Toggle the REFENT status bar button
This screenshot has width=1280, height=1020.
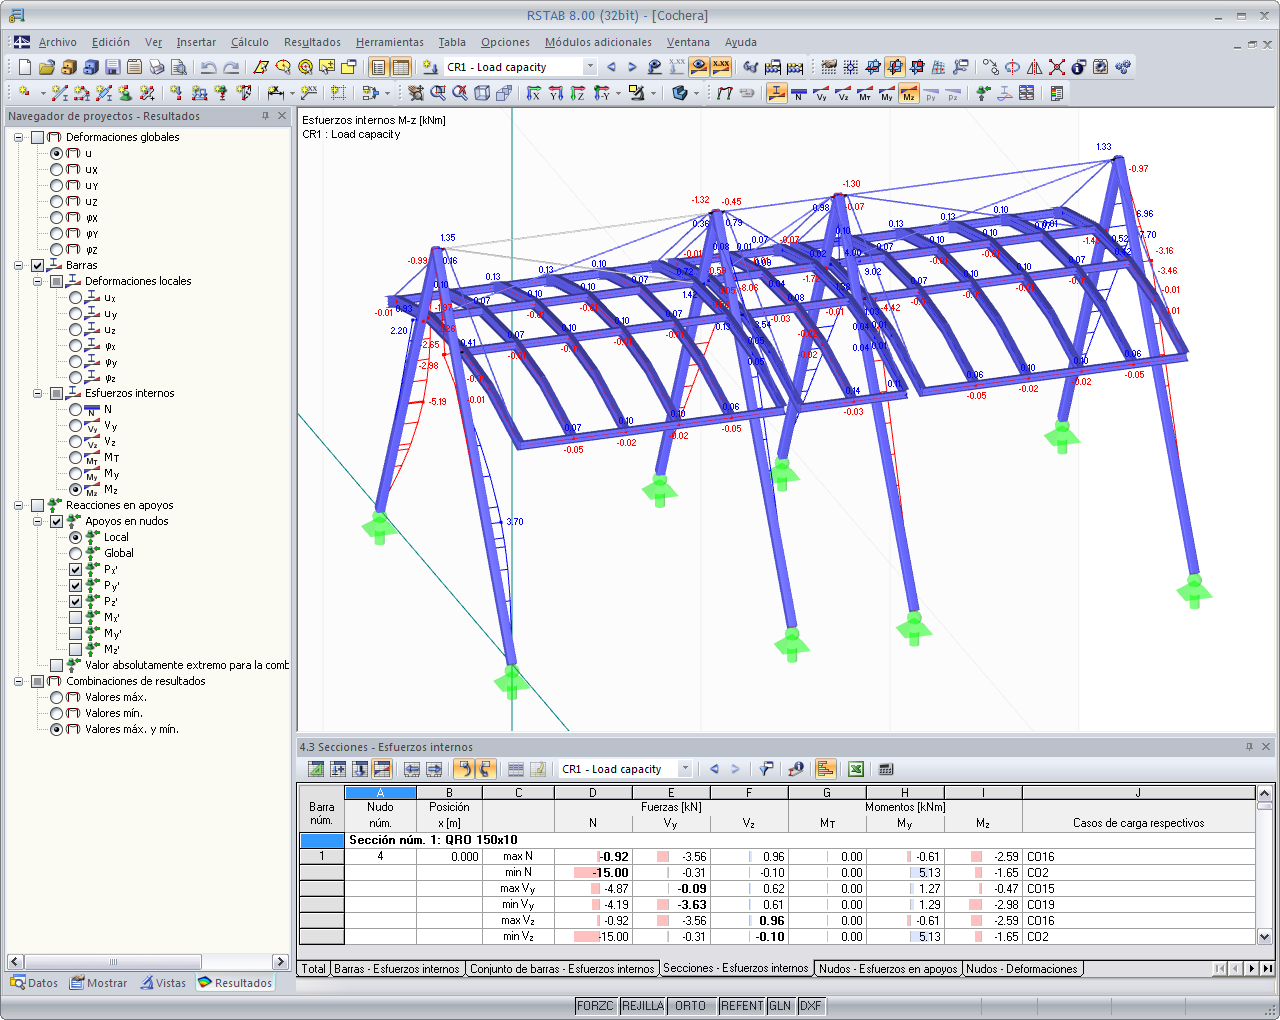pos(742,1006)
